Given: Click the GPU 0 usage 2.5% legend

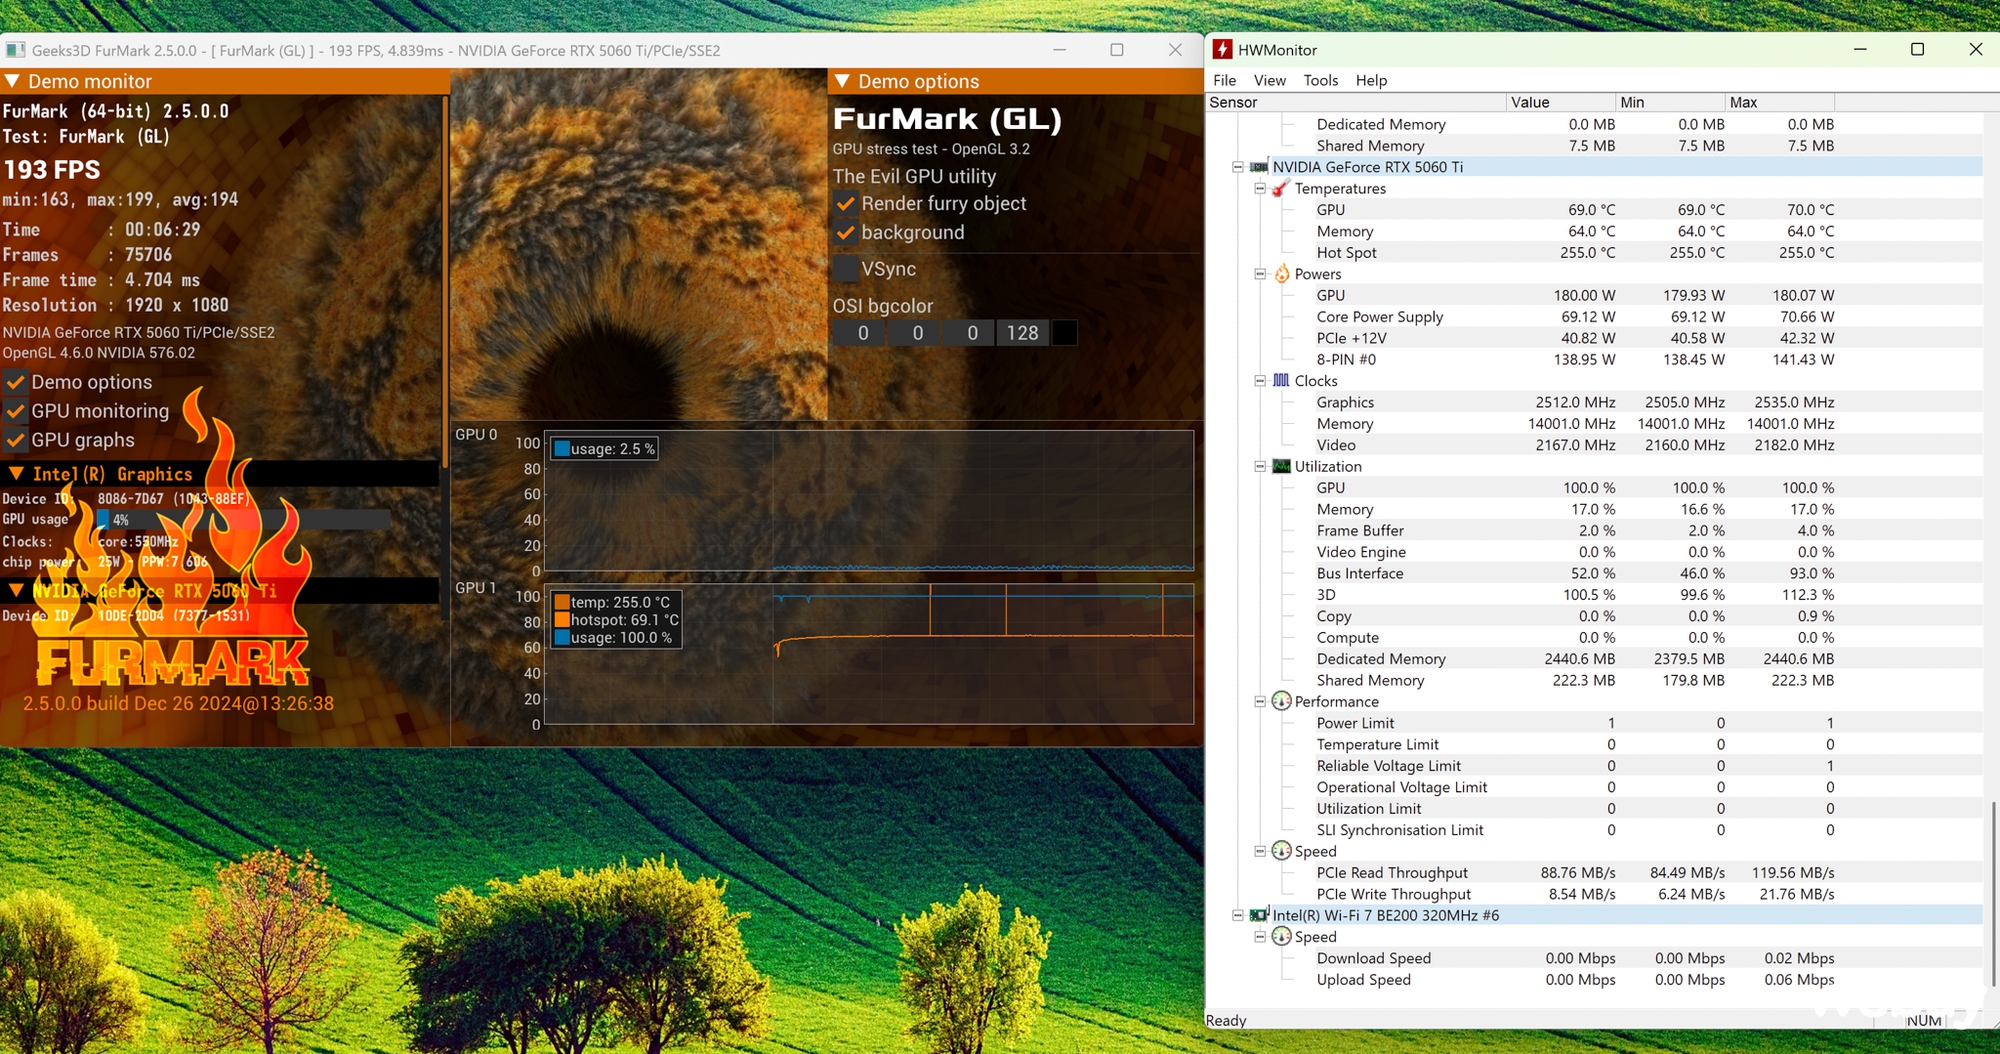Looking at the screenshot, I should 605,449.
